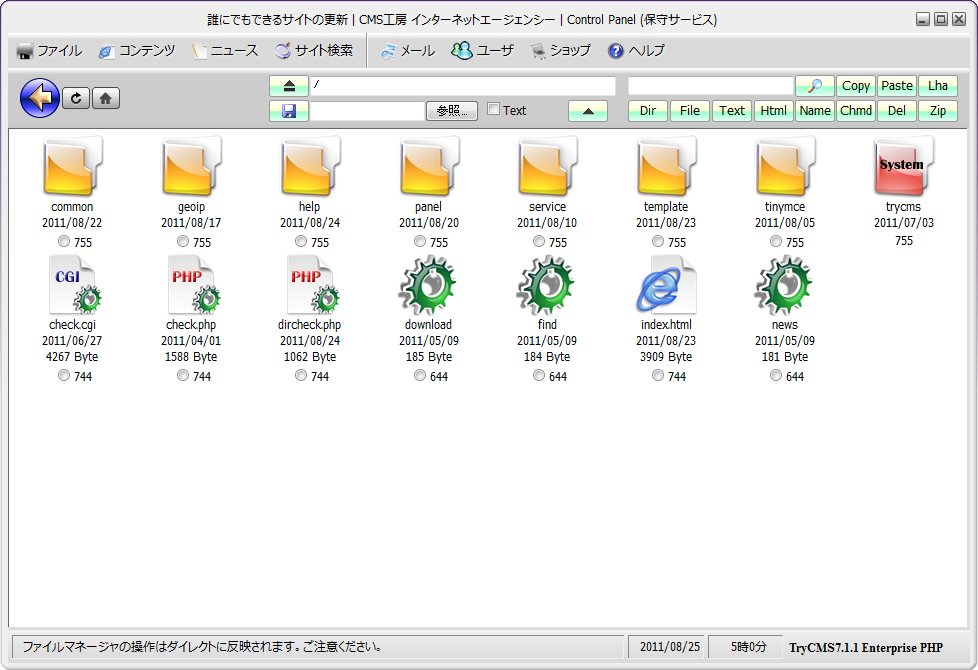
Task: Go to the home directory icon
Action: (x=106, y=98)
